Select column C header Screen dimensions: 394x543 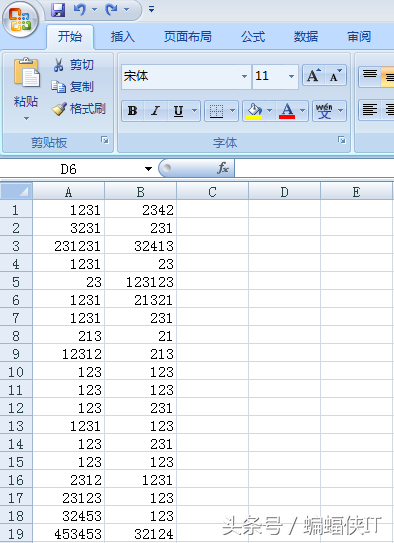click(213, 192)
